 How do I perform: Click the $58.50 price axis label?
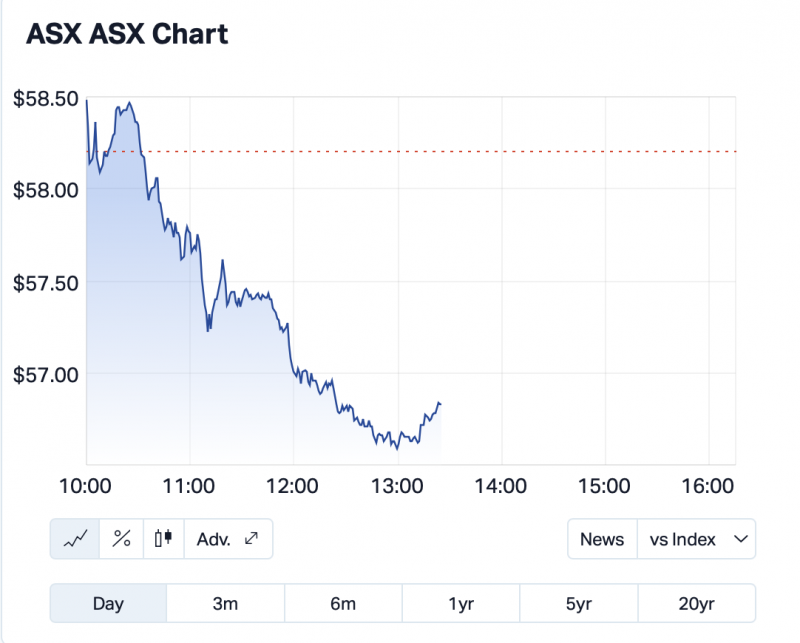click(x=46, y=98)
